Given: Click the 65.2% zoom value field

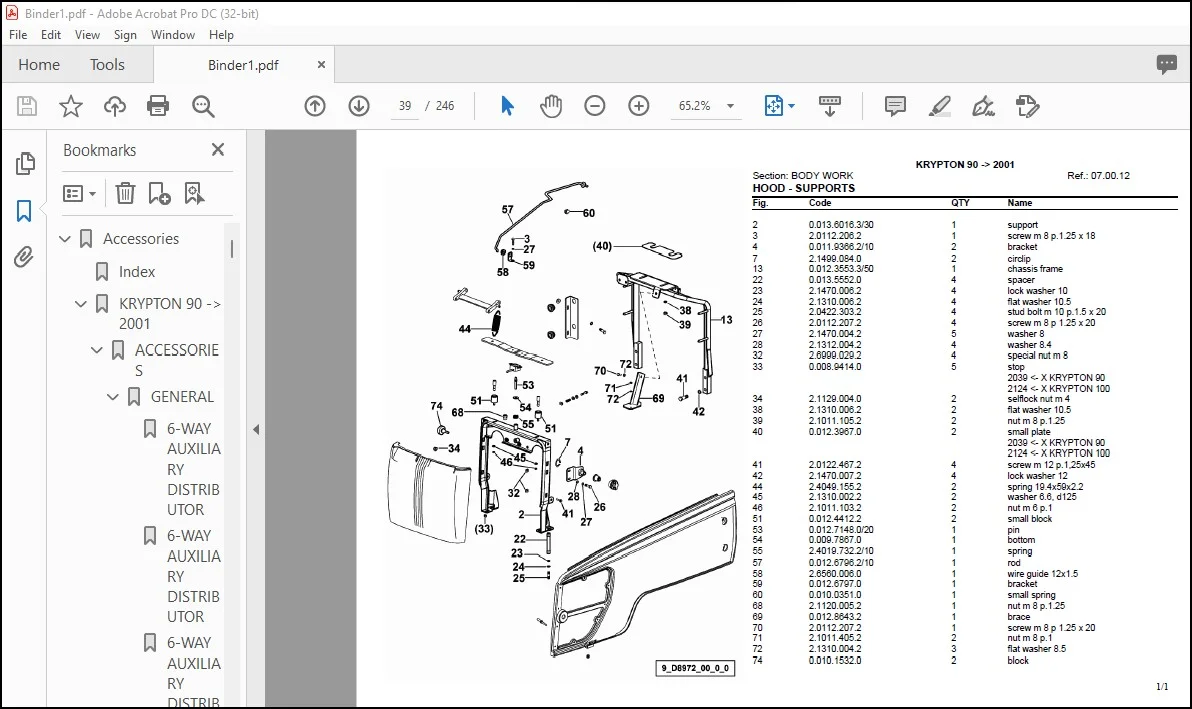Looking at the screenshot, I should pos(695,106).
